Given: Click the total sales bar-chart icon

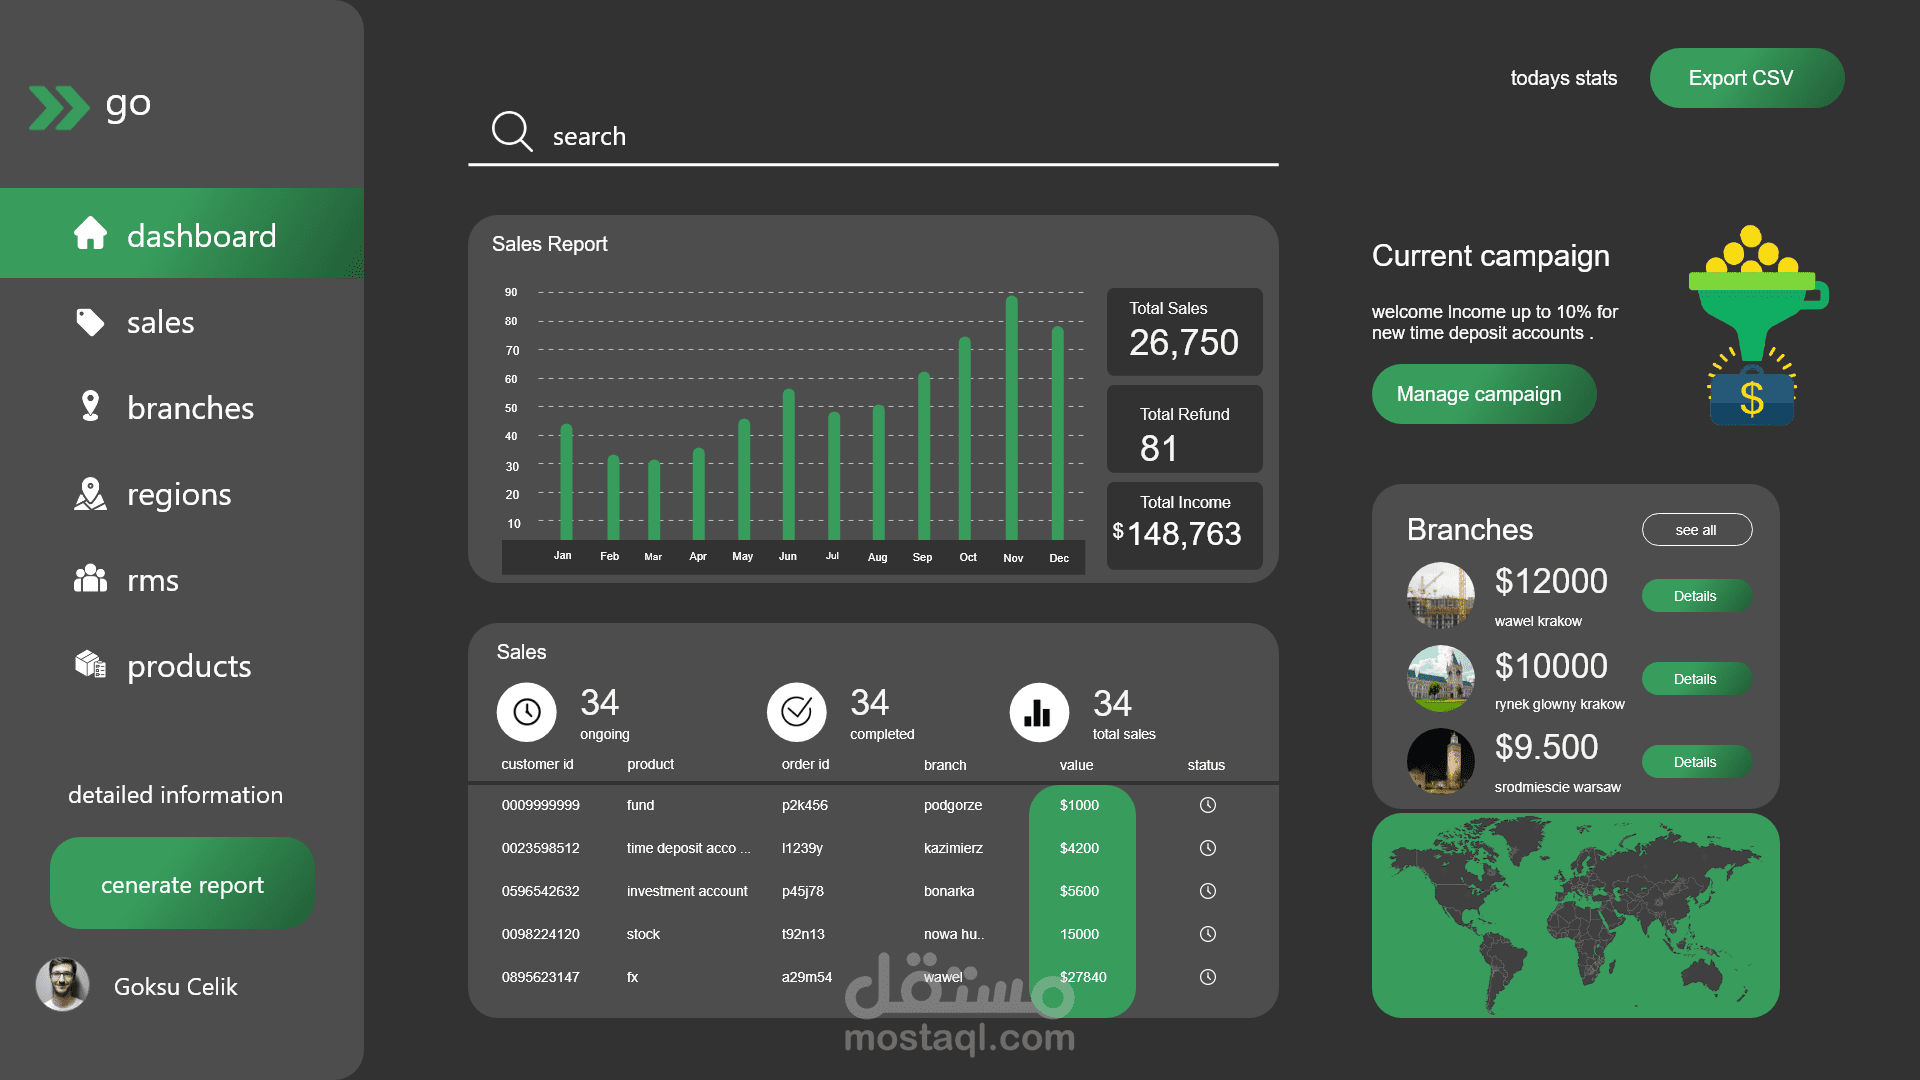Looking at the screenshot, I should click(1039, 712).
